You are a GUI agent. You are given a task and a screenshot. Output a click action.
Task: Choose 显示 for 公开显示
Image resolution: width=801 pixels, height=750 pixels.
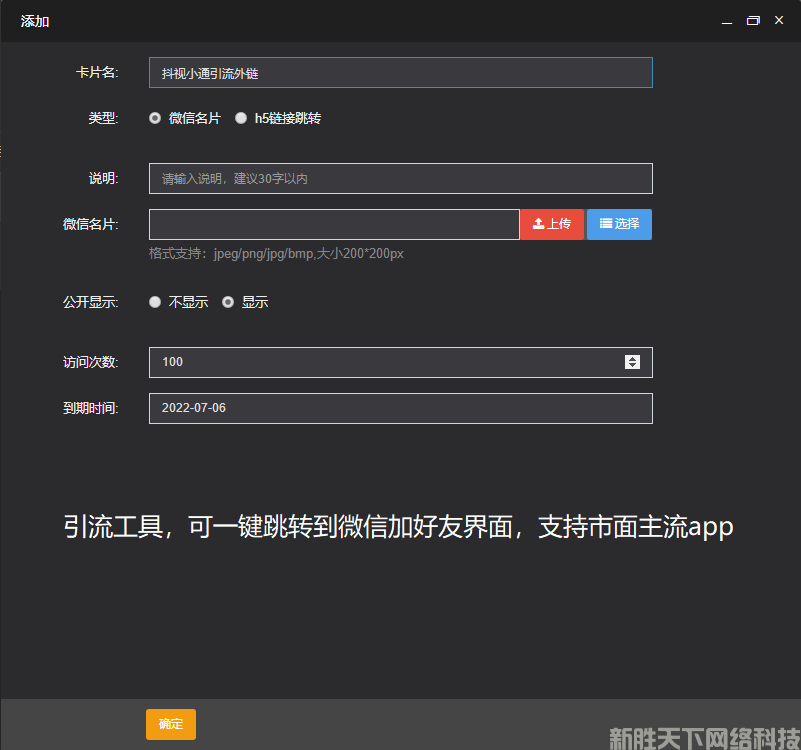pyautogui.click(x=228, y=302)
